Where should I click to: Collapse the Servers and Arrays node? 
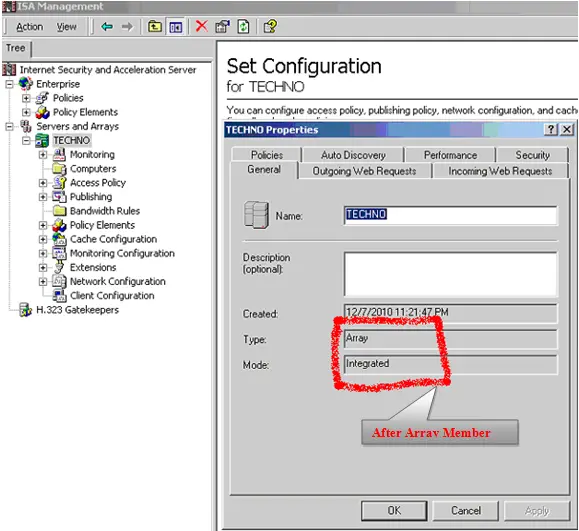coord(9,127)
